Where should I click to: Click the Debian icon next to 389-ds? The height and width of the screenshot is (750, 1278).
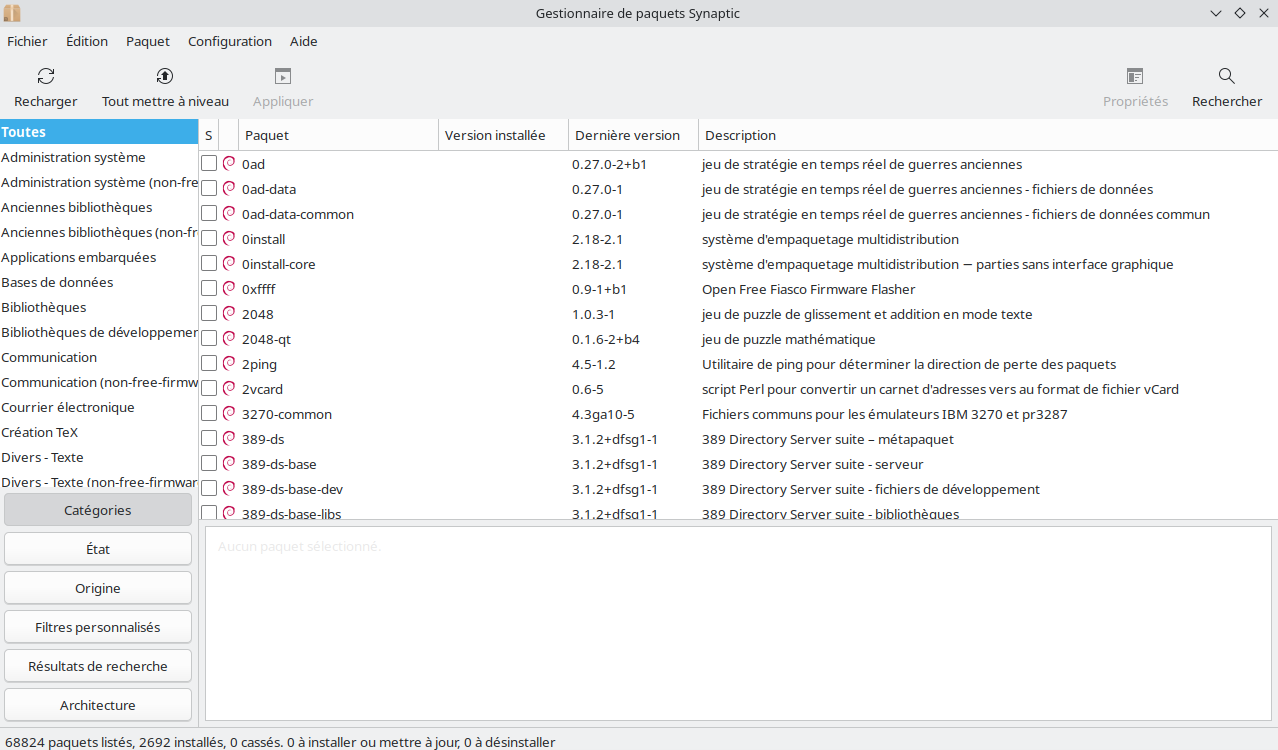(x=229, y=439)
